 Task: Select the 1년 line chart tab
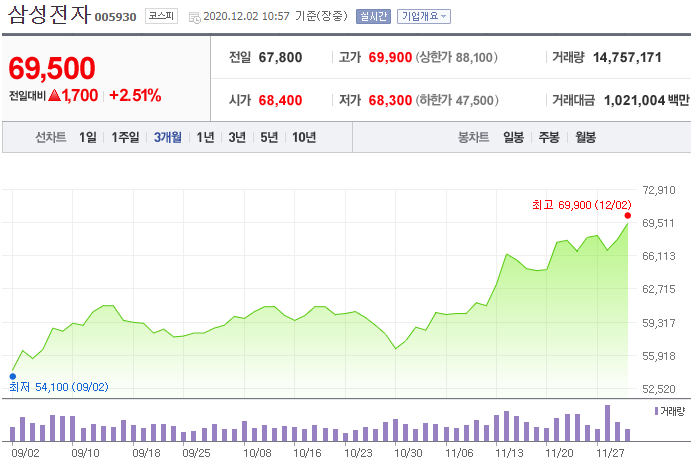[205, 137]
